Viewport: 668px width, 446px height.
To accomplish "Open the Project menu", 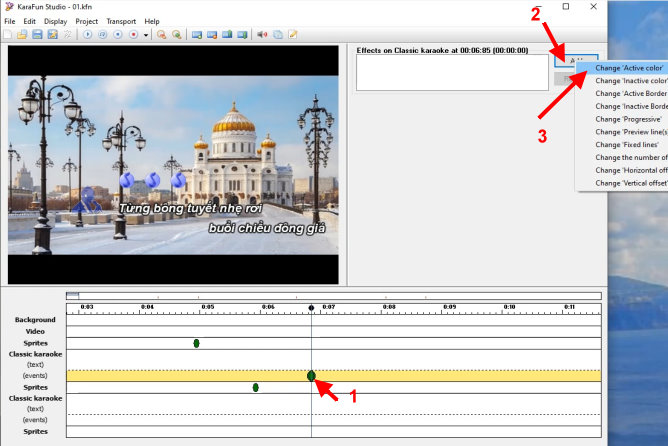I will [86, 21].
